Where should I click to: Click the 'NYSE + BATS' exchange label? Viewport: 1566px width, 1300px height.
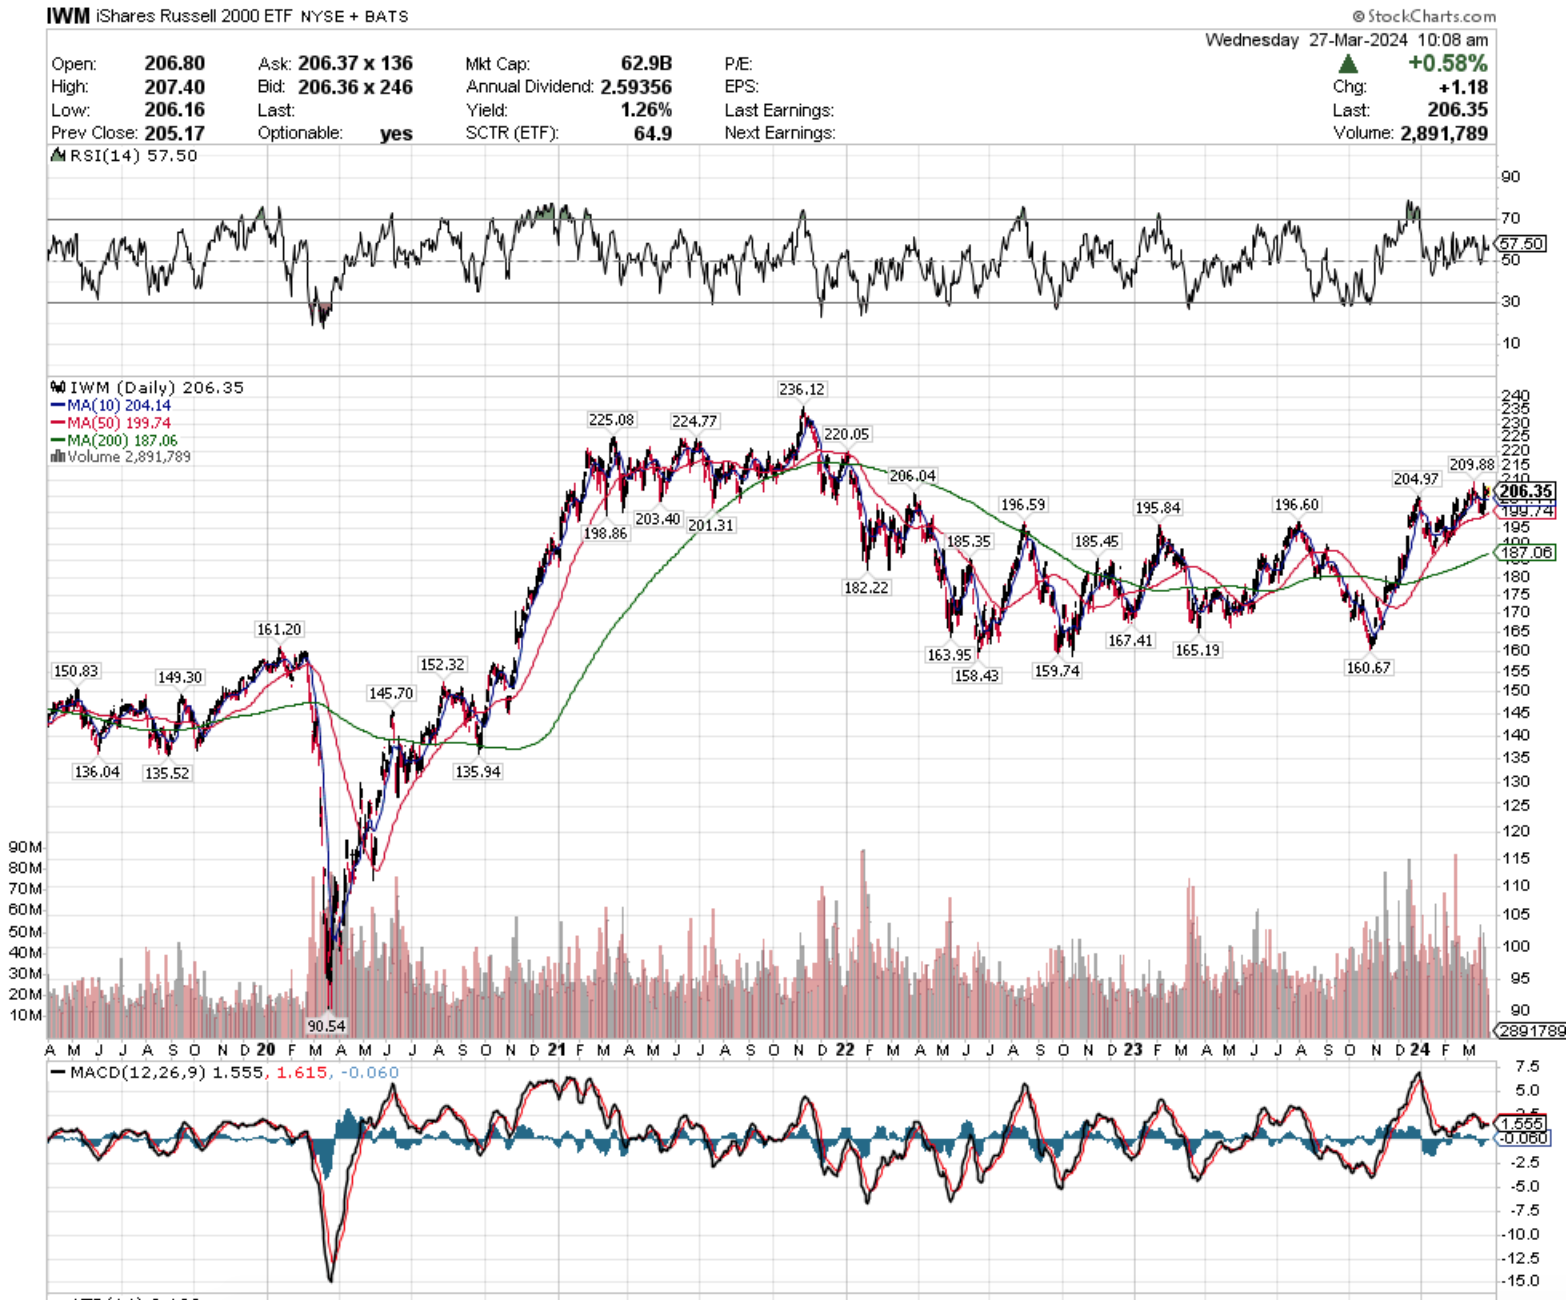click(354, 16)
